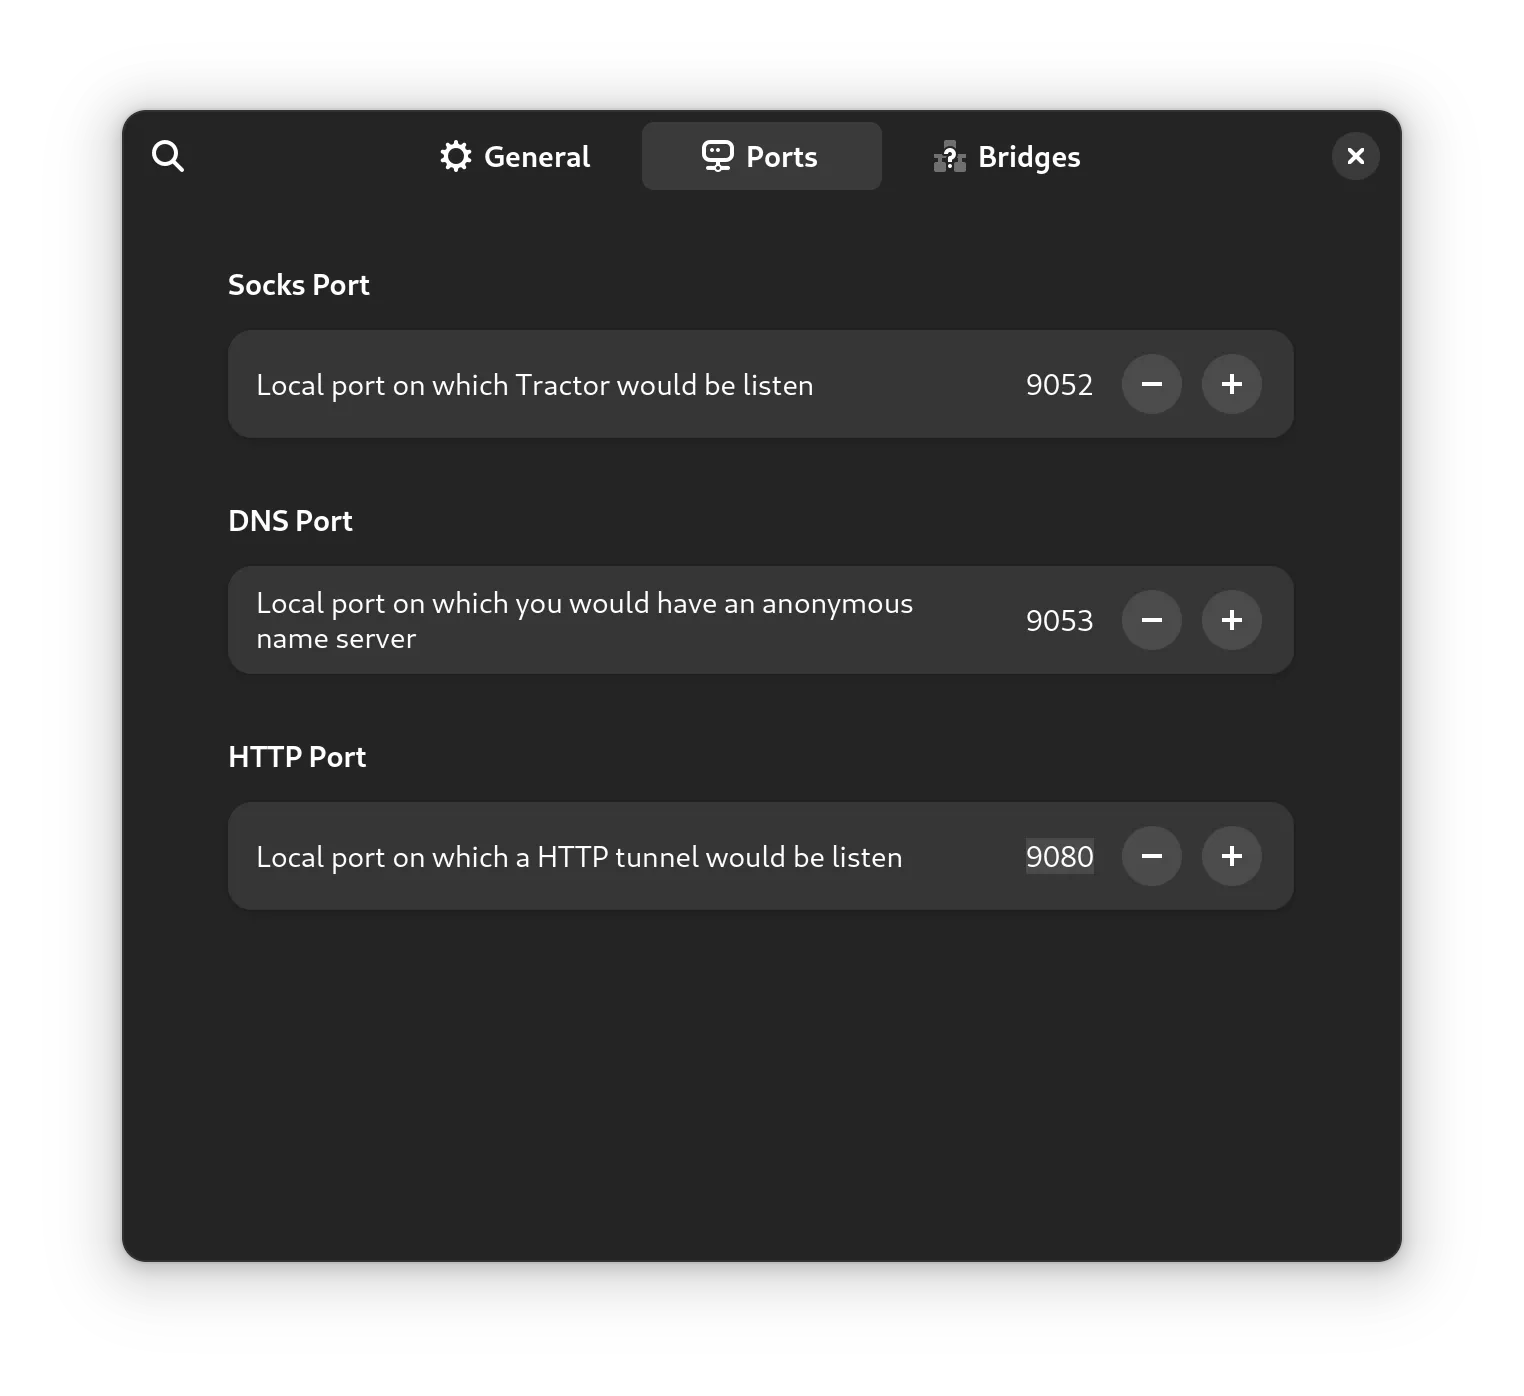The height and width of the screenshot is (1396, 1524).
Task: Select the anonymous name server row text
Action: pyautogui.click(x=585, y=620)
